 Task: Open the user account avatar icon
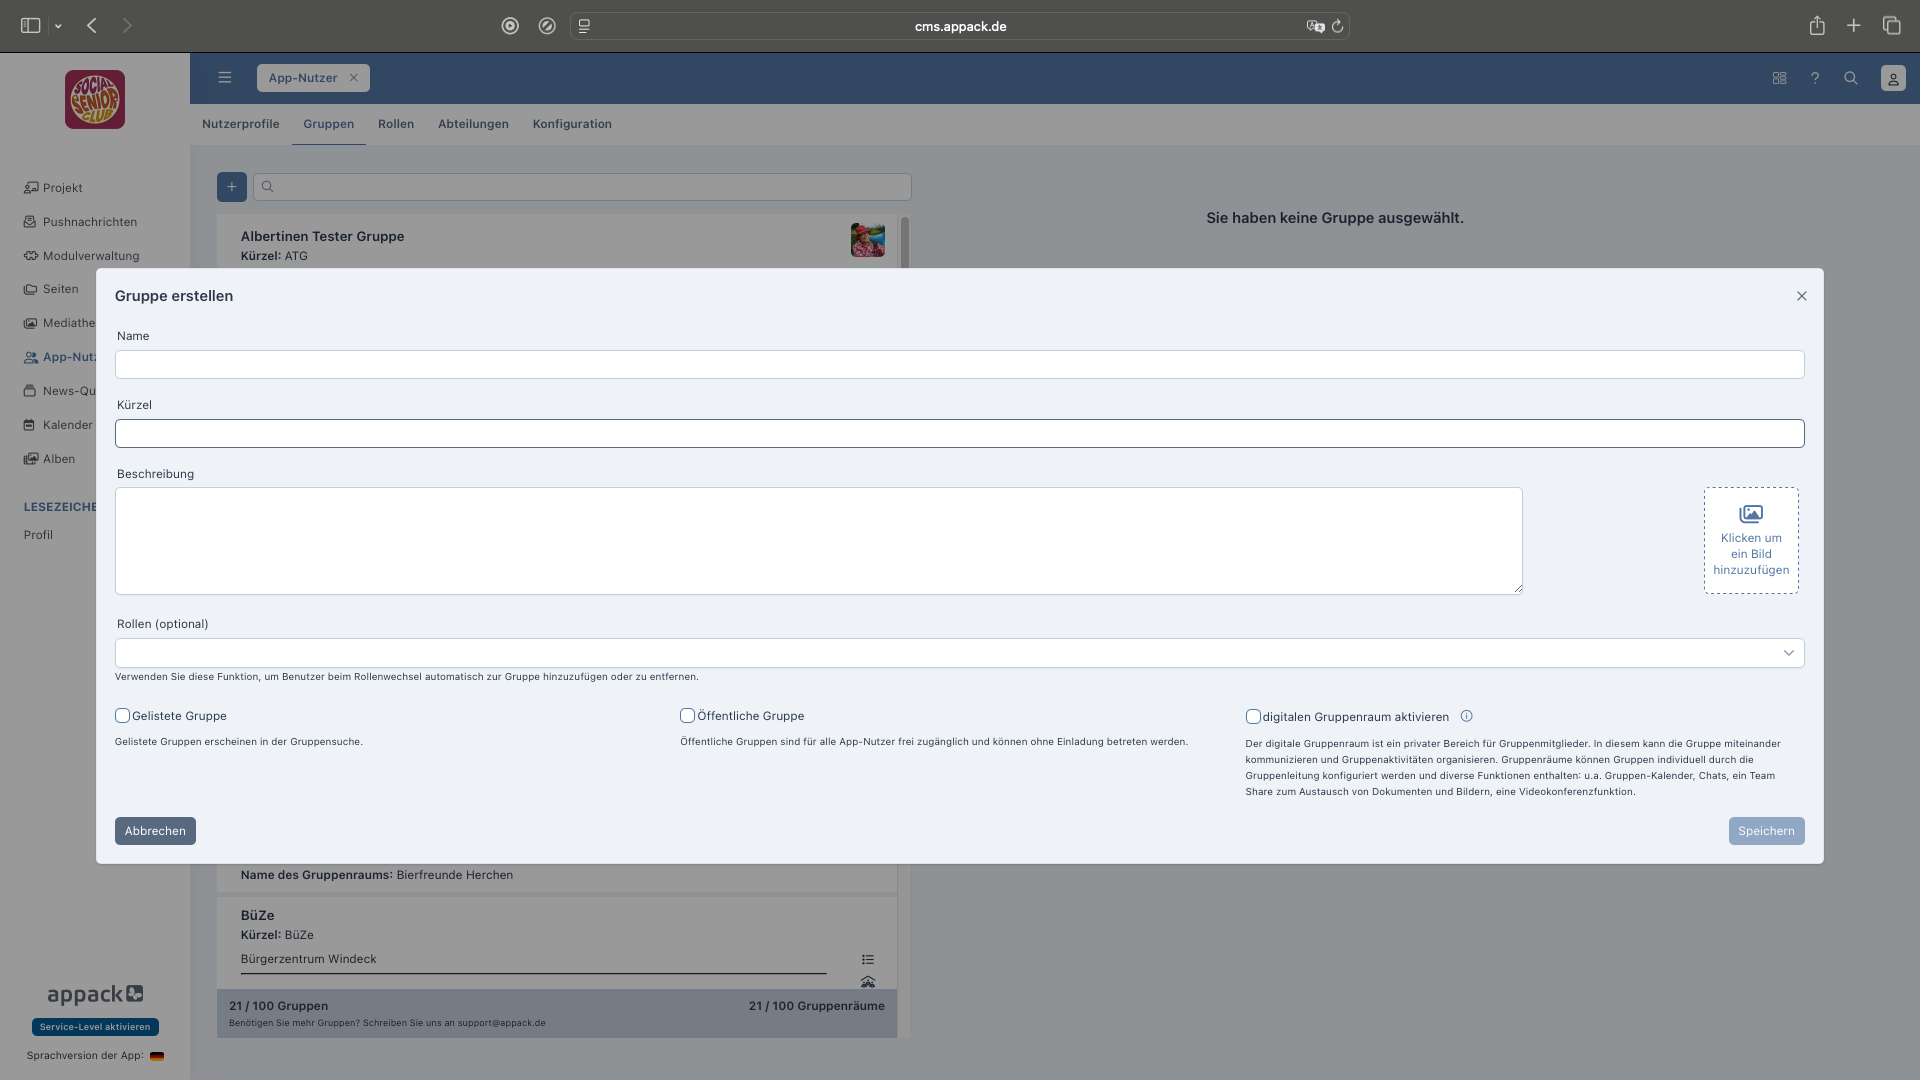click(1892, 78)
